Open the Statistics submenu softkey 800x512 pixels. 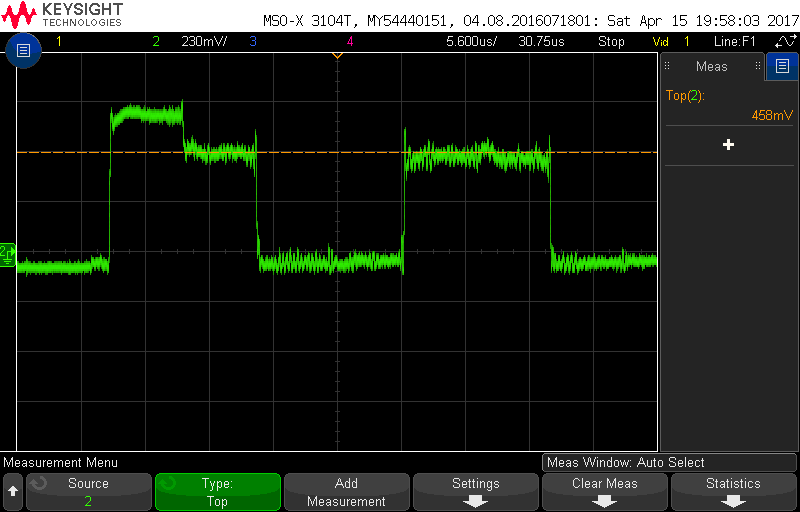tap(733, 492)
